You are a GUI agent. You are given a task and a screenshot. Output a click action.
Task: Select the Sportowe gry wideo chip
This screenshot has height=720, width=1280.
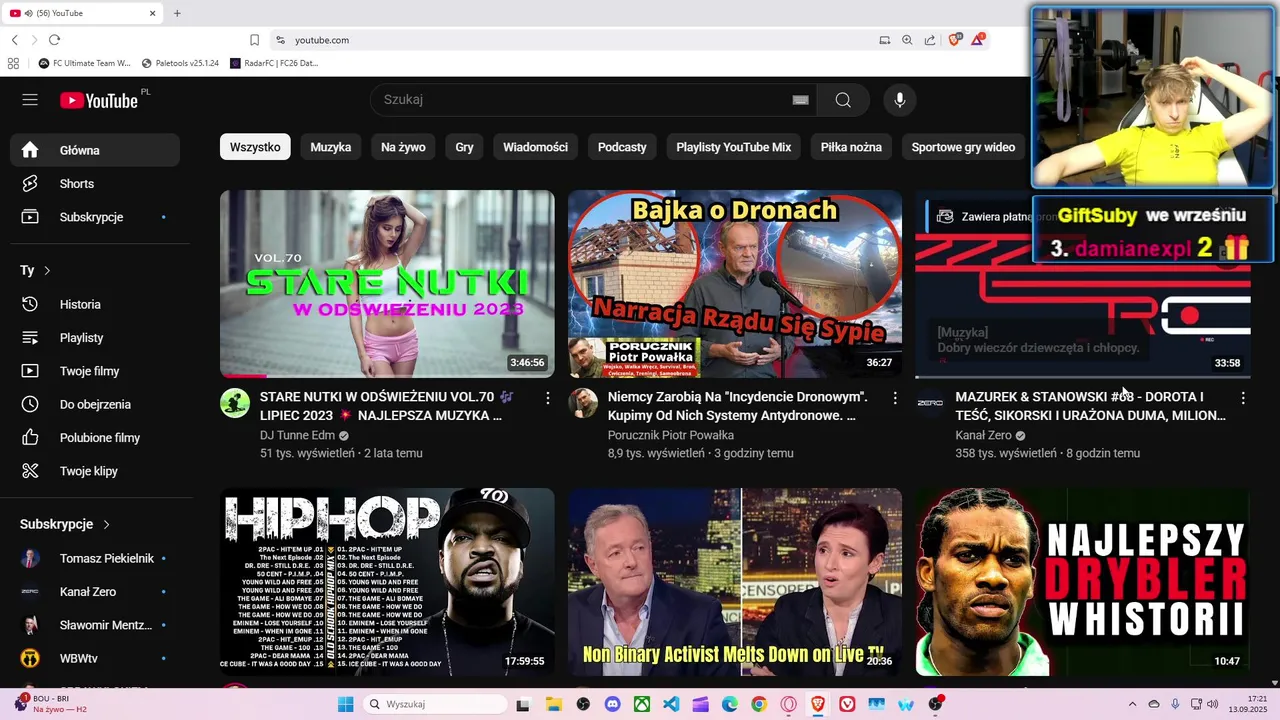click(963, 147)
